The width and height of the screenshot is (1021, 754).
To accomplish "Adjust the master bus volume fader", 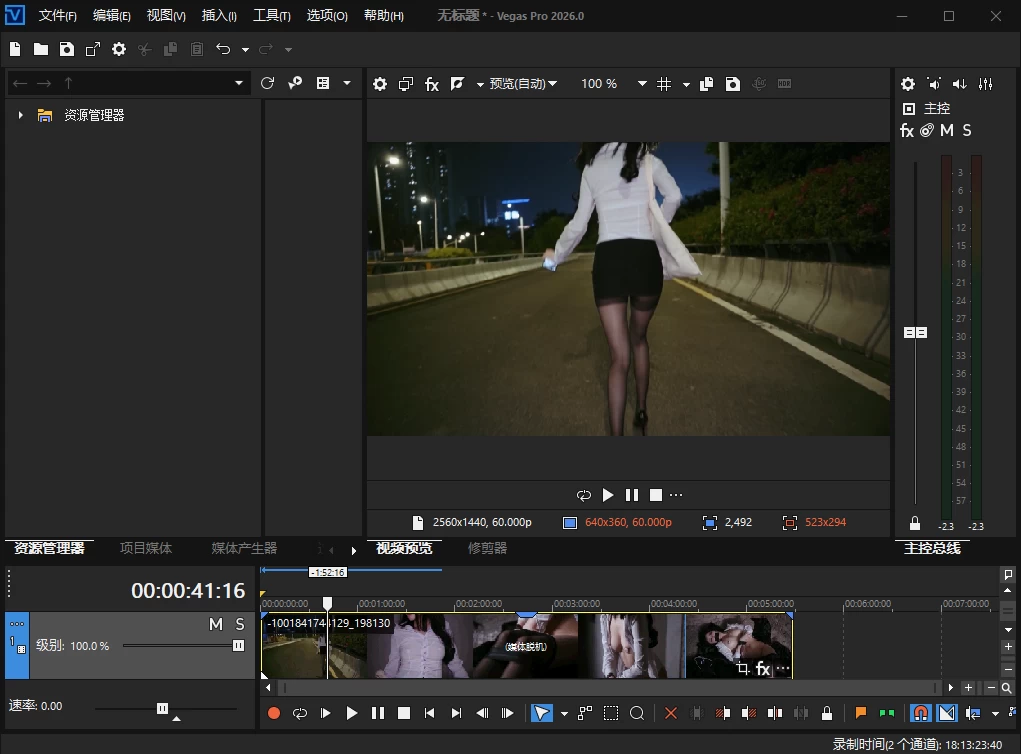I will [915, 333].
